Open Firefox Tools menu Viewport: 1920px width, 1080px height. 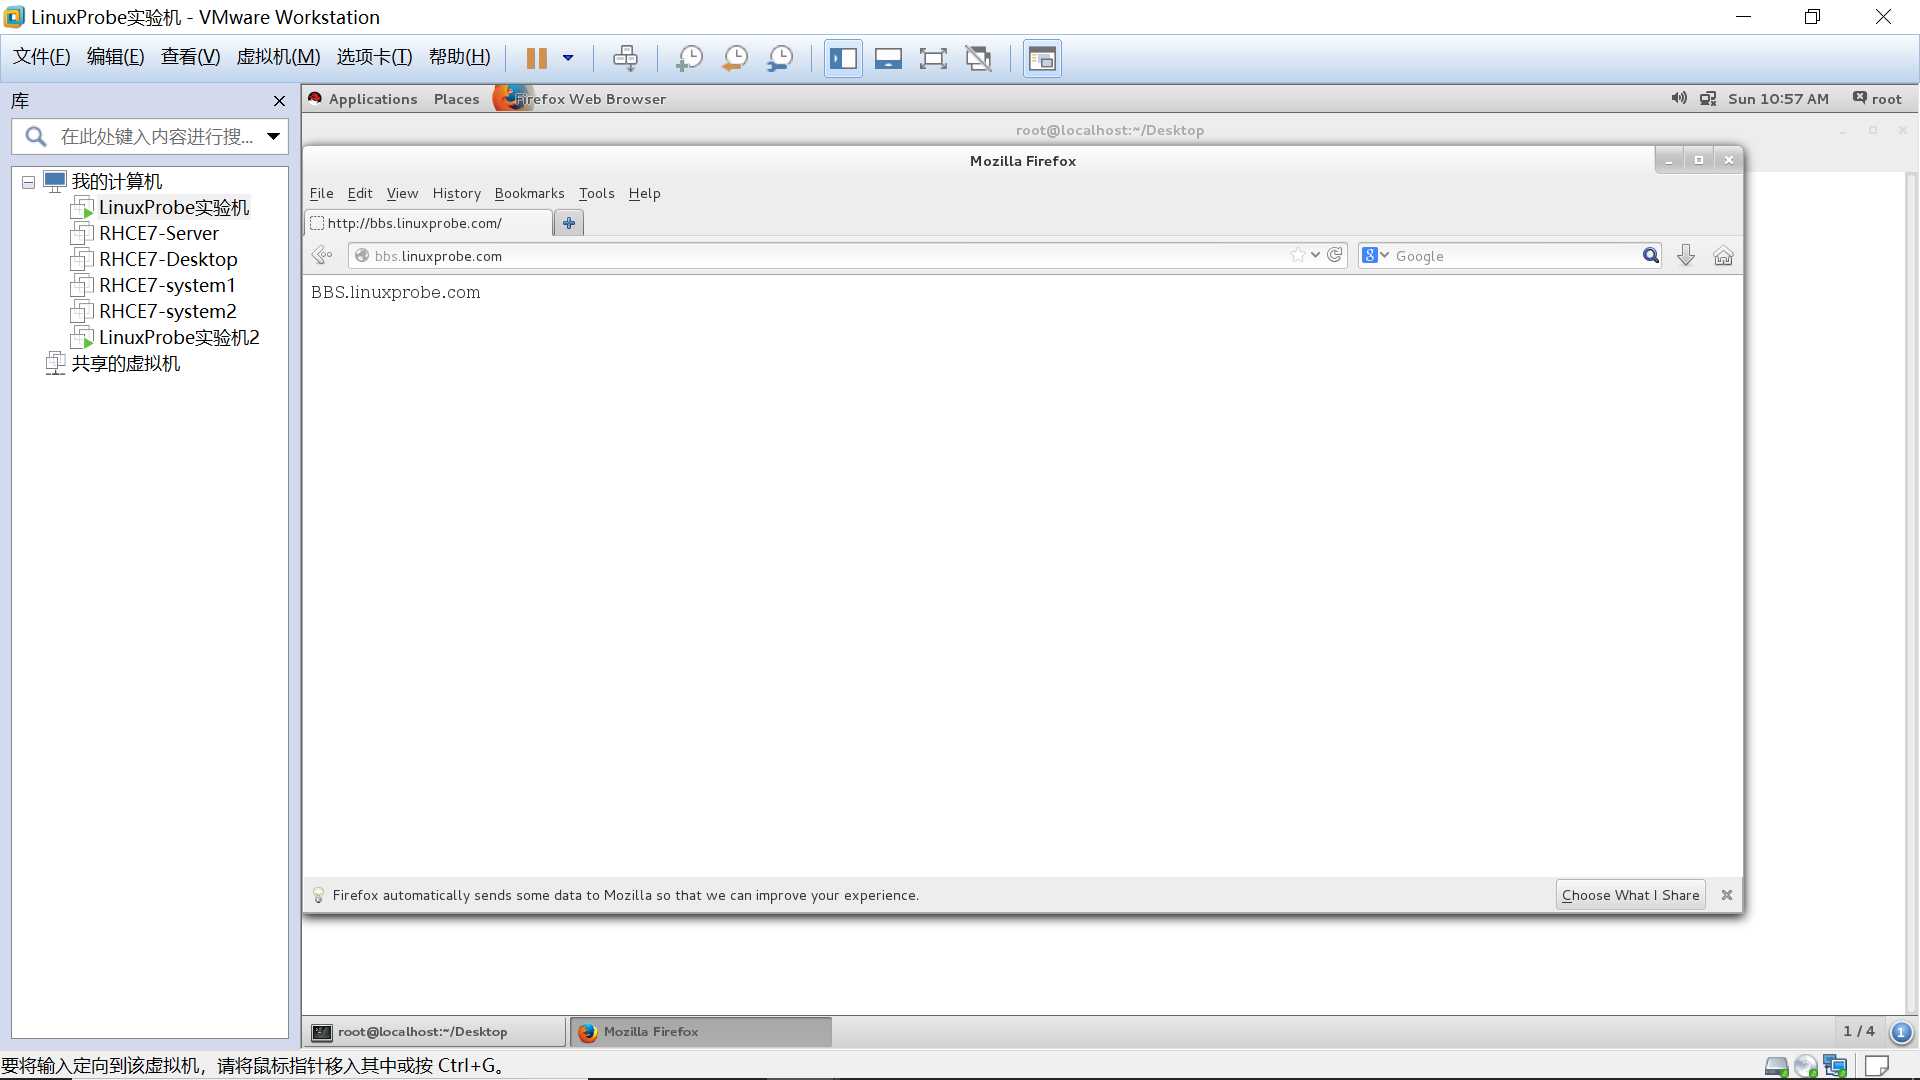597,193
